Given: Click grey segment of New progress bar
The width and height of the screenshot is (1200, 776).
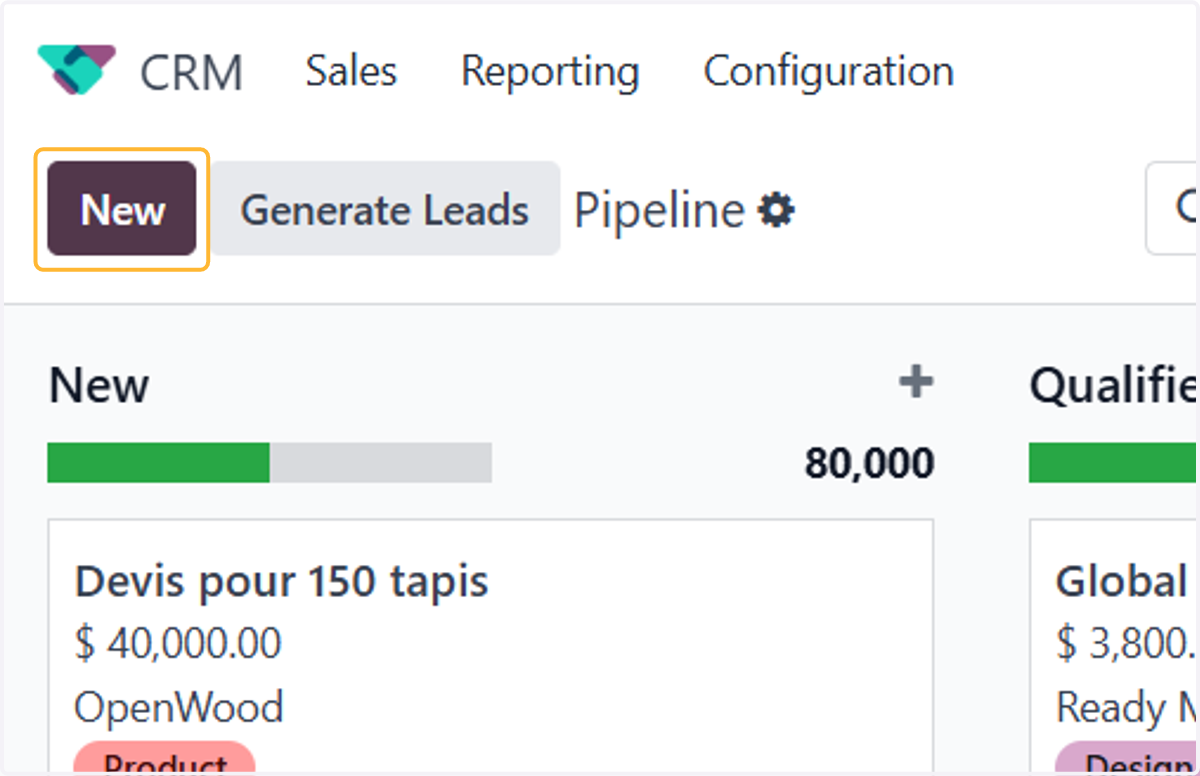Looking at the screenshot, I should pos(380,463).
